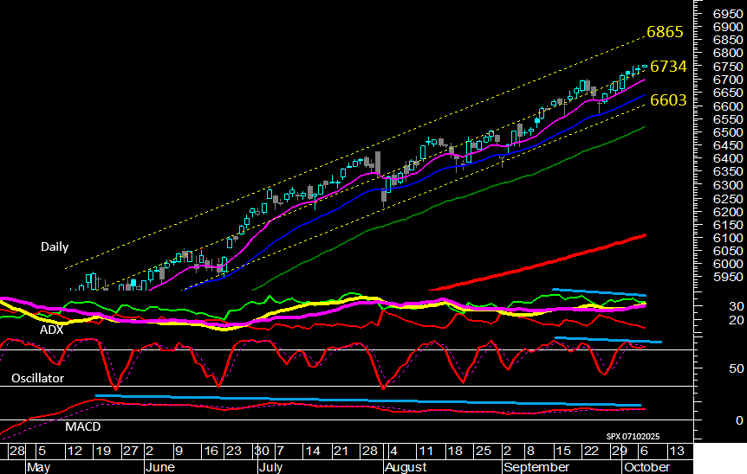Select May on the time axis

click(38, 466)
